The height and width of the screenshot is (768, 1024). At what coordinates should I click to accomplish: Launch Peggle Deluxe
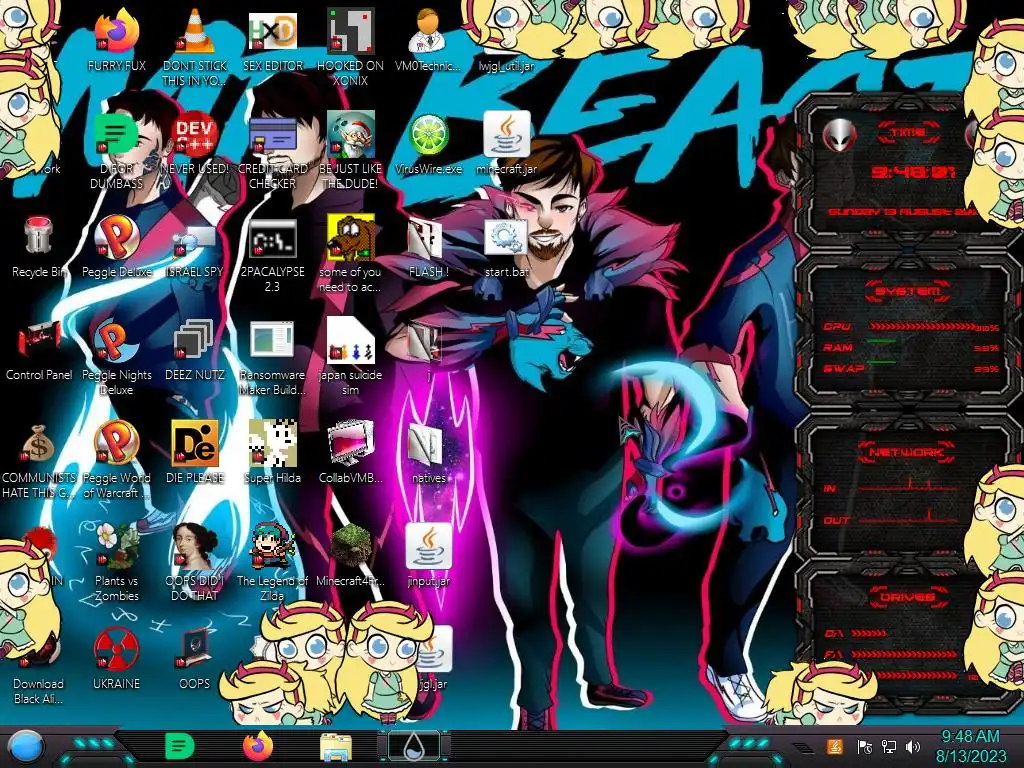(116, 236)
